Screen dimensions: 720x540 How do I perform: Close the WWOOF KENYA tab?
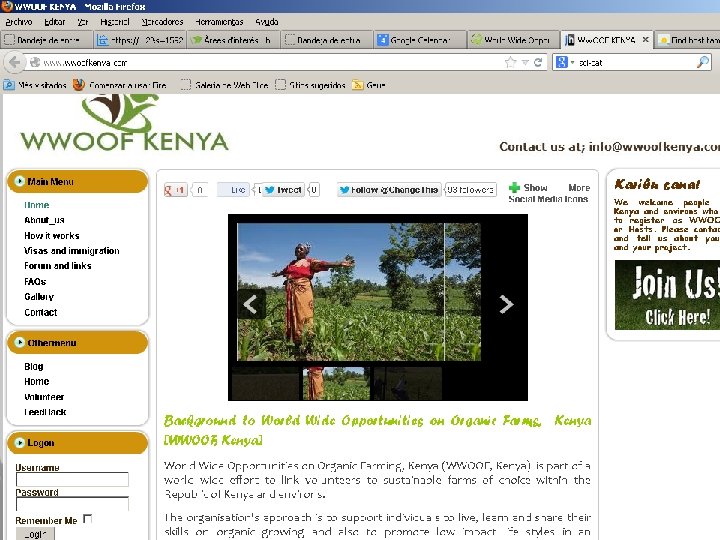point(645,39)
